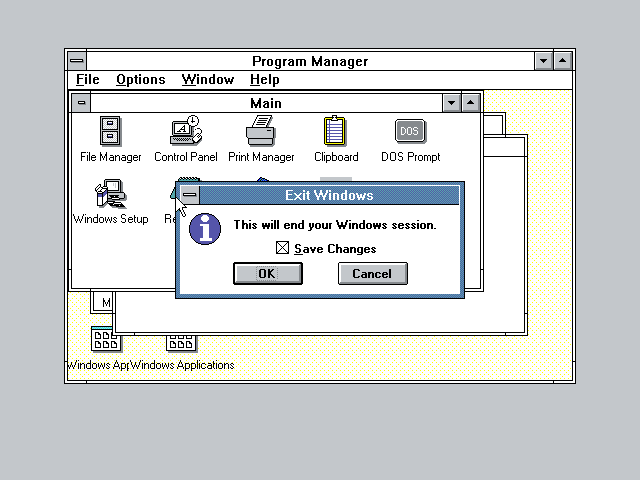This screenshot has width=640, height=480.
Task: Launch the Print Manager icon
Action: coord(260,131)
